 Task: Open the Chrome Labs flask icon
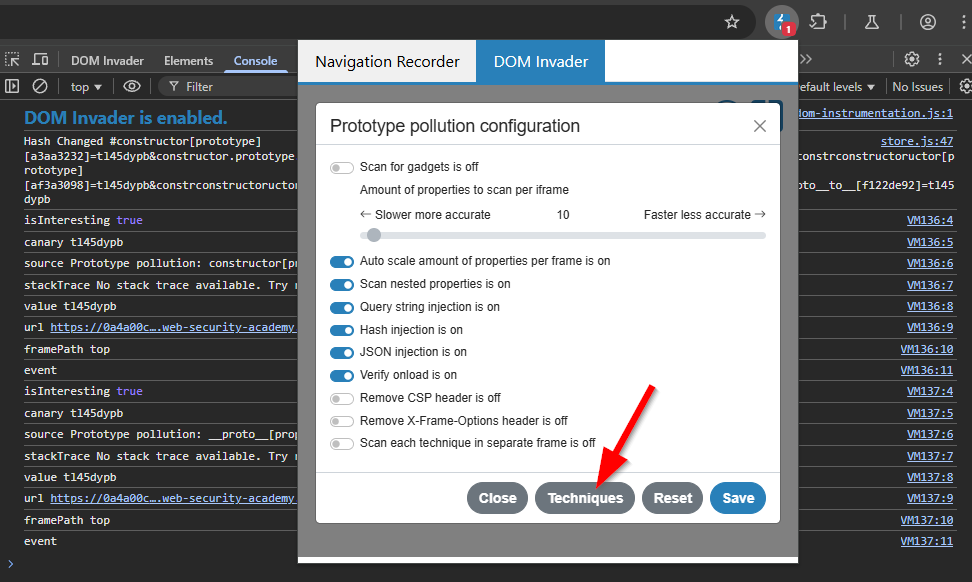872,22
